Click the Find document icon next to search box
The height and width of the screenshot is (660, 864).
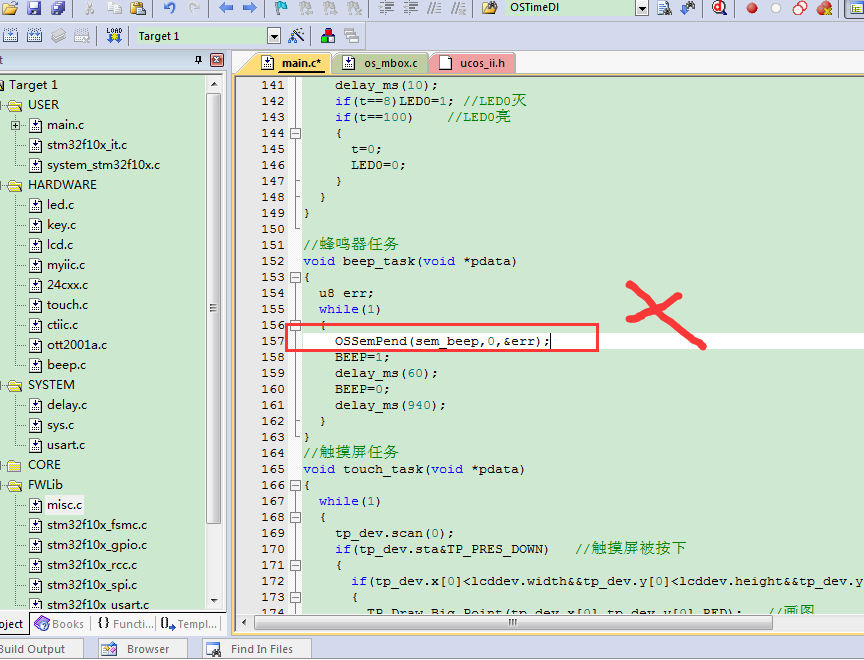pos(665,8)
